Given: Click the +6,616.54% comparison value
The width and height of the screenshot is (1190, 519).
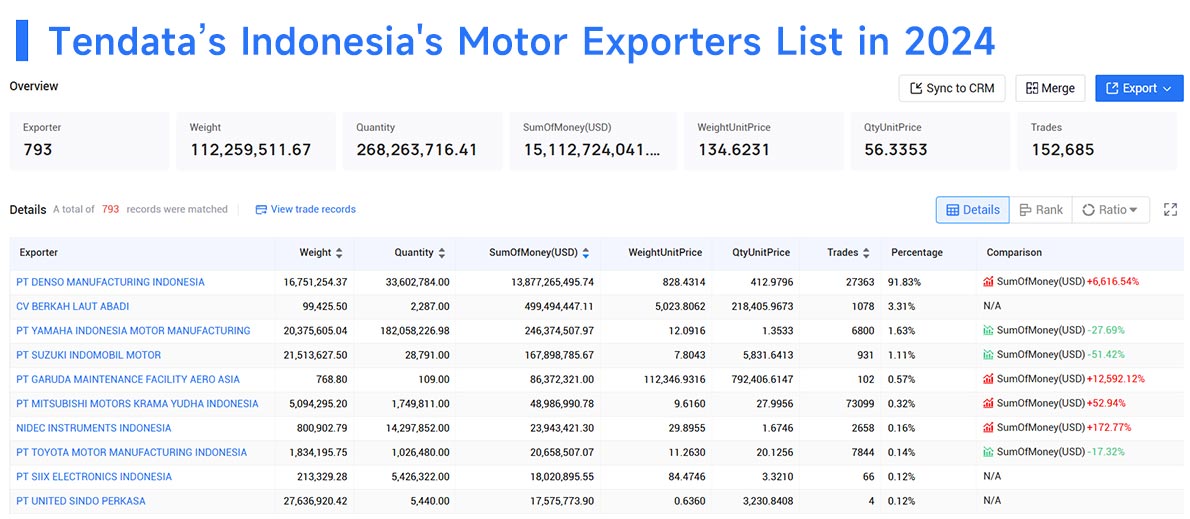Looking at the screenshot, I should 1112,282.
